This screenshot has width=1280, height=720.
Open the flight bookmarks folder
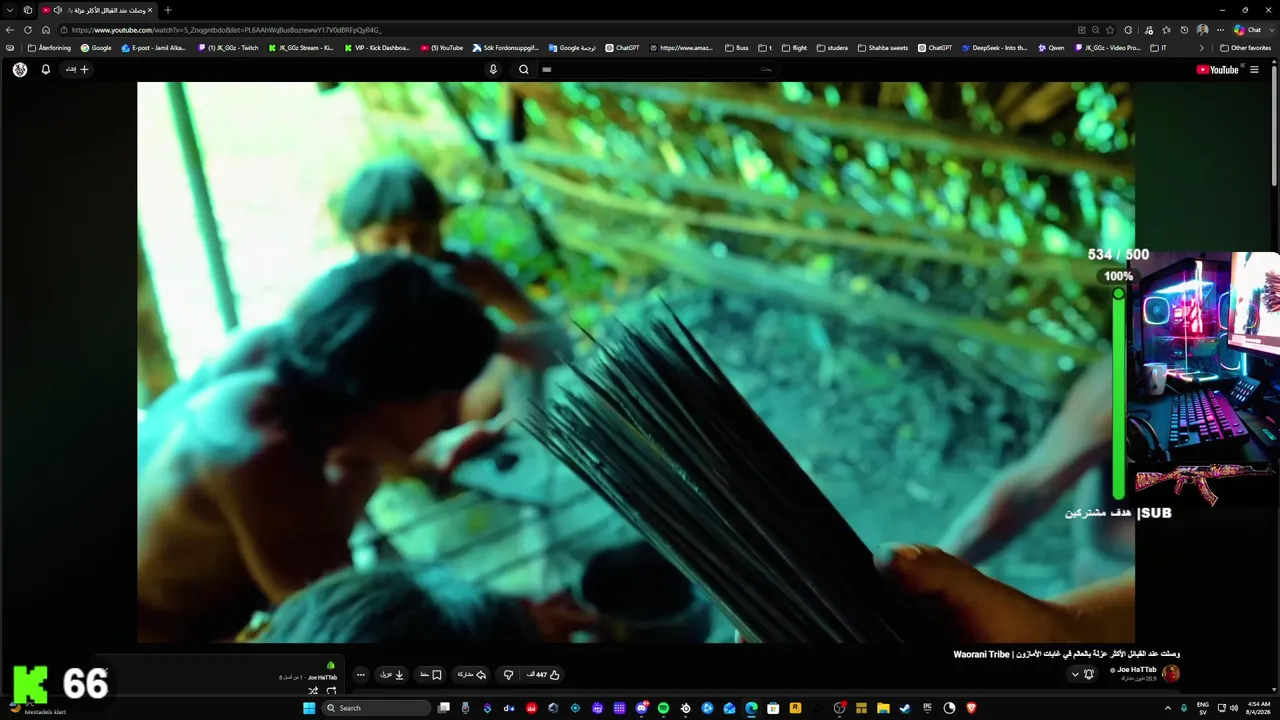click(794, 47)
